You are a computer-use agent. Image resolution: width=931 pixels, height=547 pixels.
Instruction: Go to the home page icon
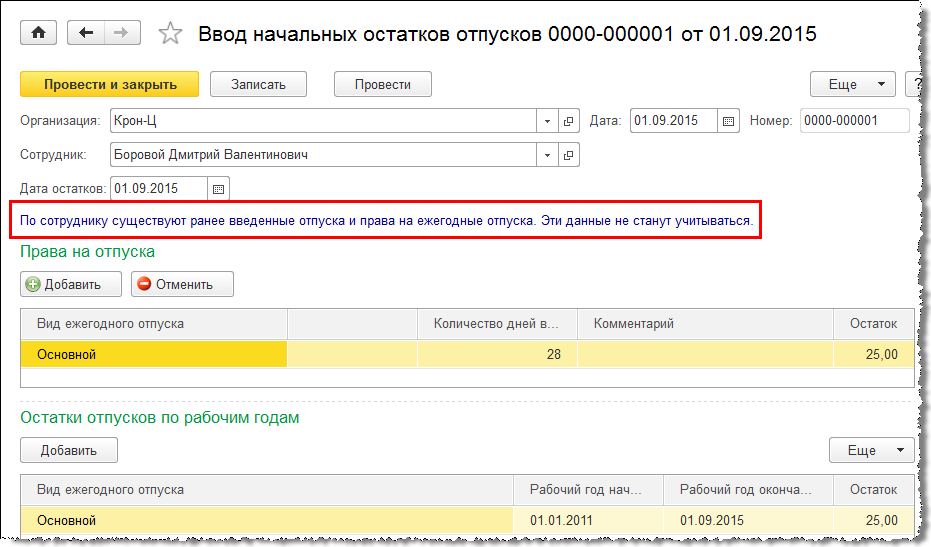[39, 33]
